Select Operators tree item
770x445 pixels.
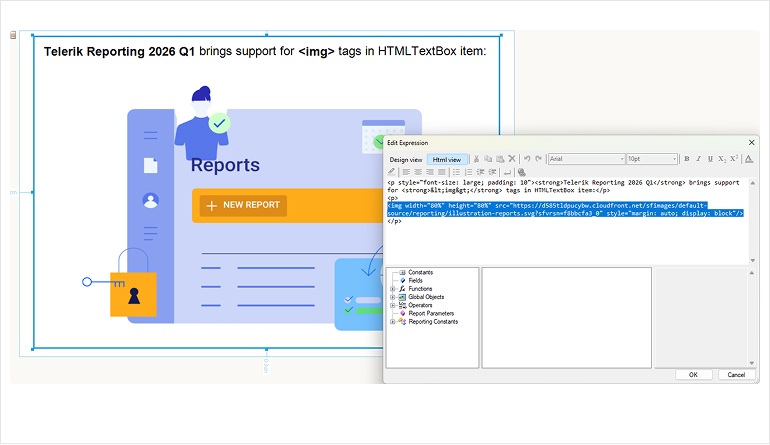coord(420,306)
